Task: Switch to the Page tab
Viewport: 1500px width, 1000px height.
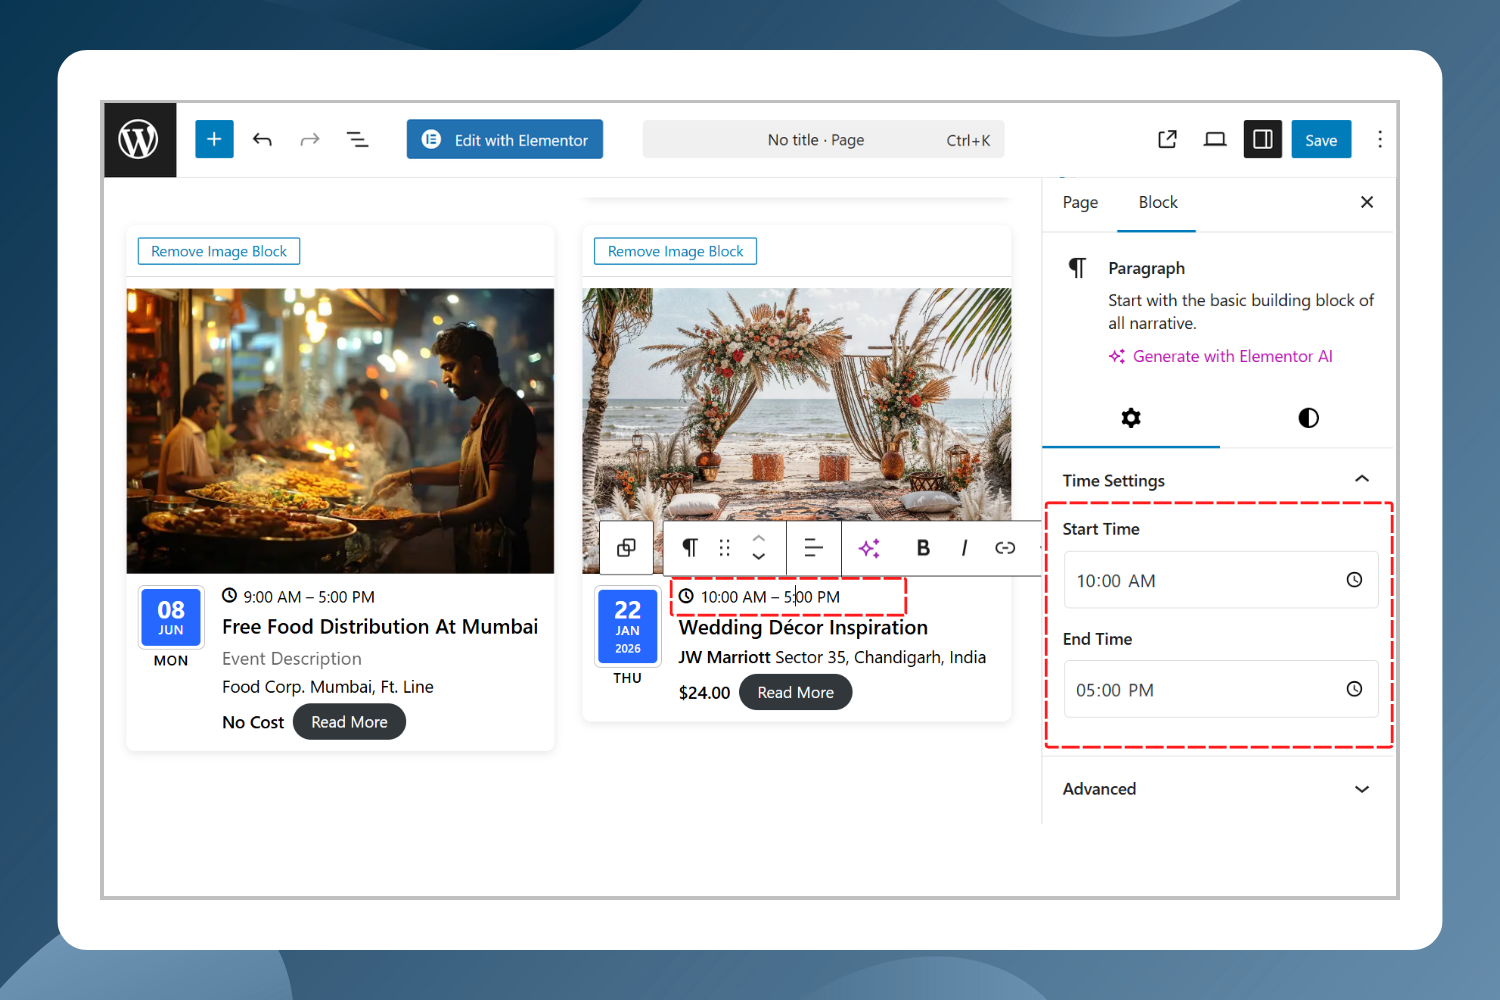Action: pyautogui.click(x=1080, y=202)
